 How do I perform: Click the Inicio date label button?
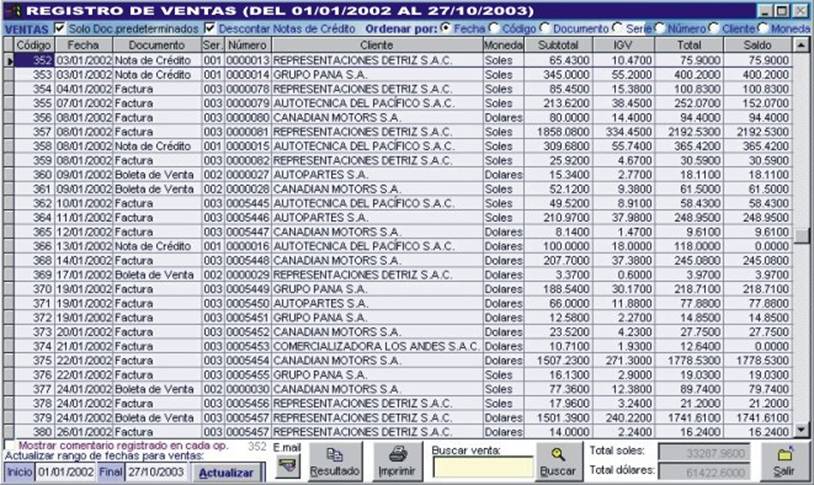point(19,472)
